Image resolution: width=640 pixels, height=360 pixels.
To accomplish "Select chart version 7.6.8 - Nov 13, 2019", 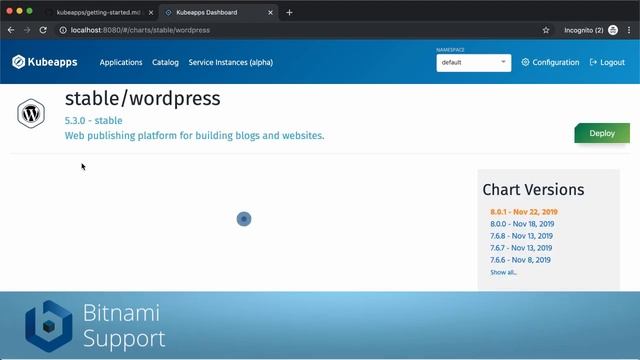I will pos(521,236).
